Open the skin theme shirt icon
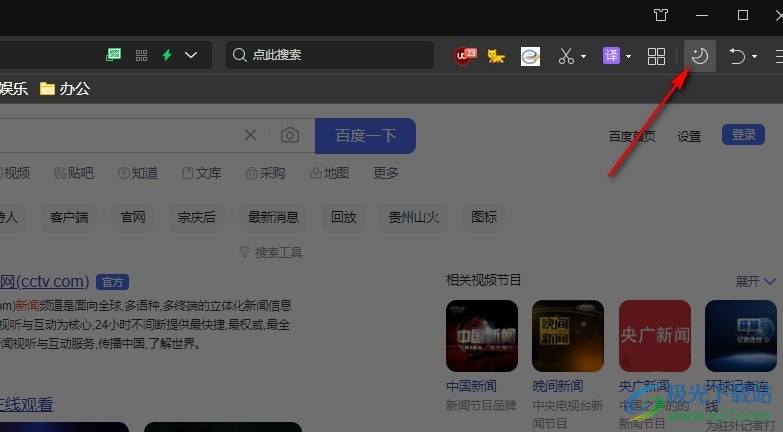 (661, 15)
